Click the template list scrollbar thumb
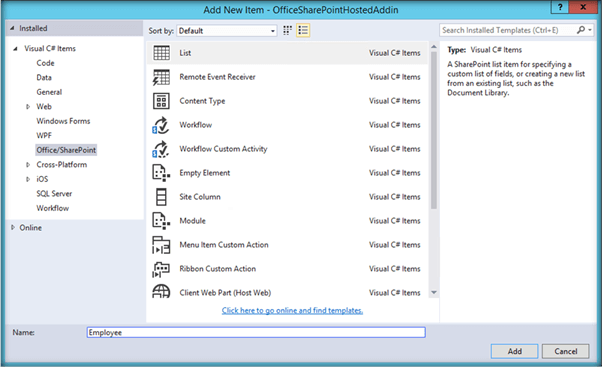This screenshot has height=367, width=602. 434,131
